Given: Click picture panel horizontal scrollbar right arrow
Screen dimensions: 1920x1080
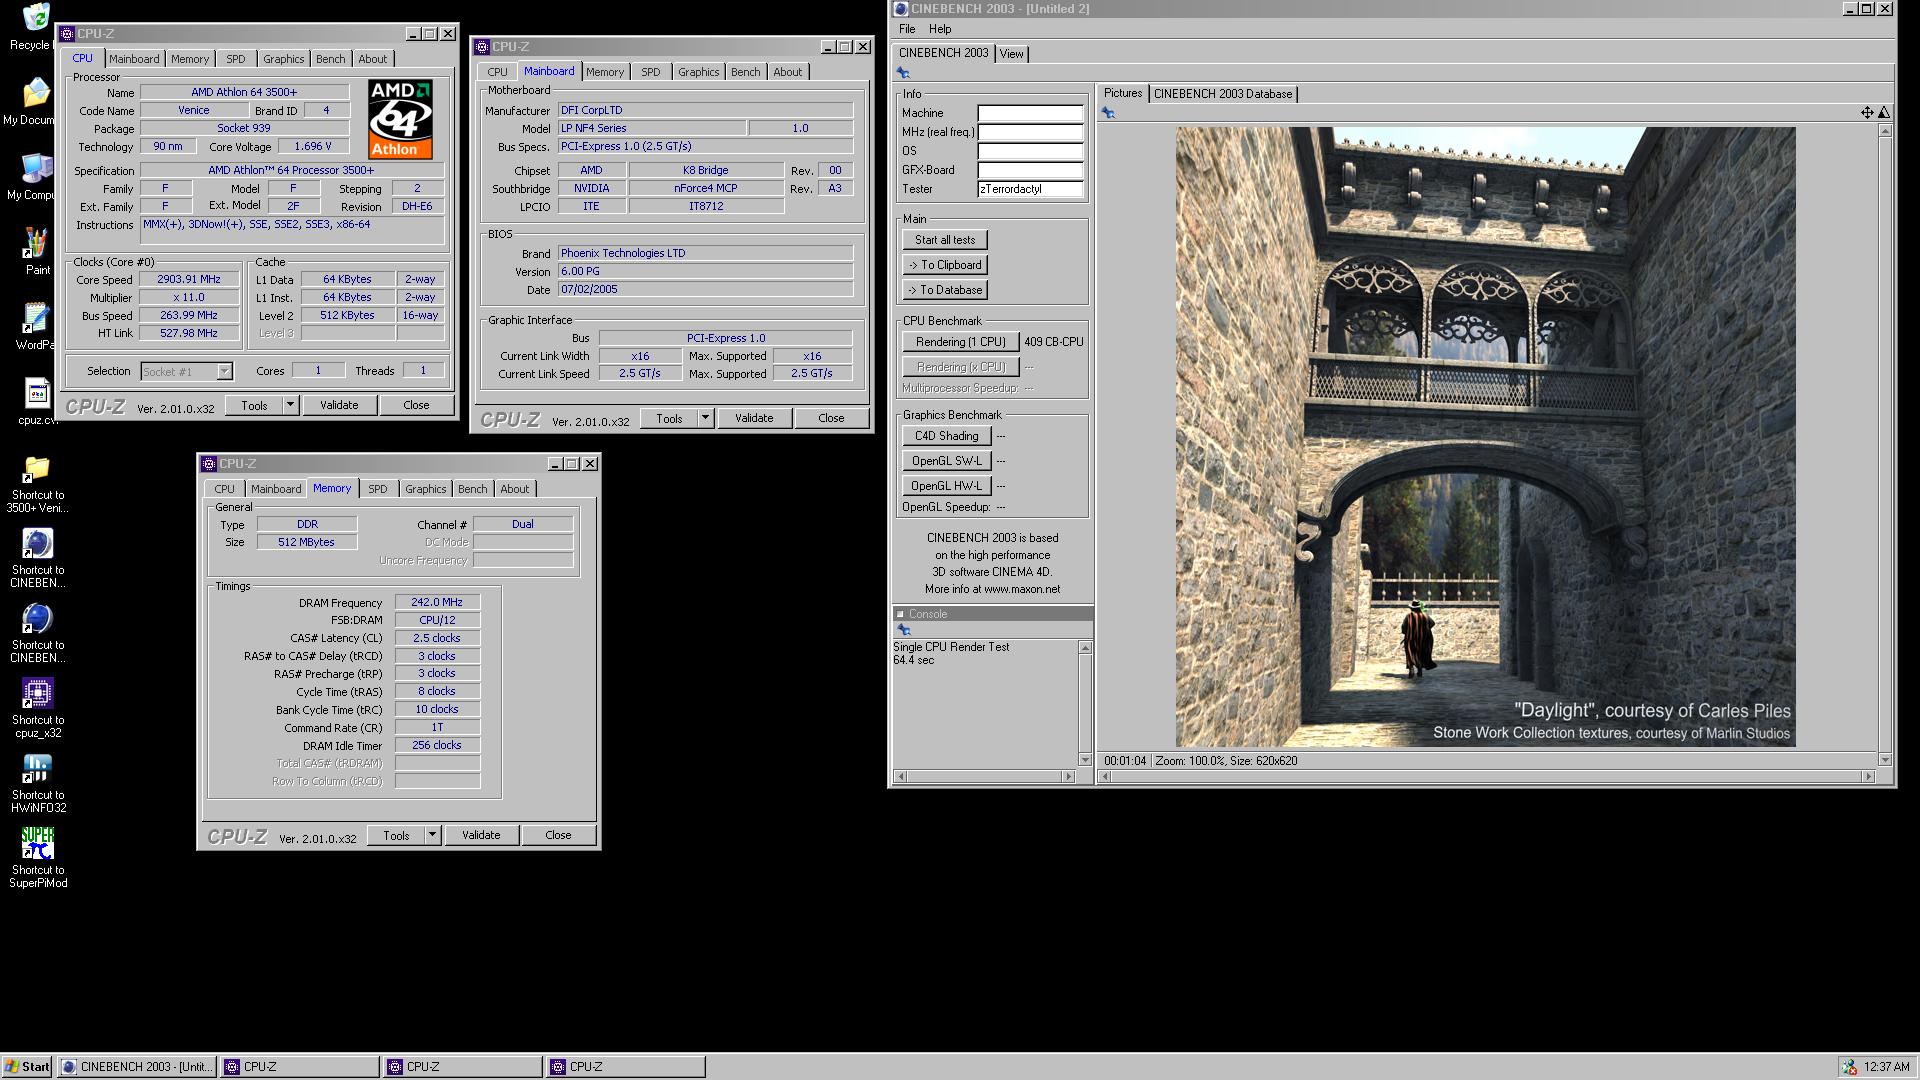Looking at the screenshot, I should pyautogui.click(x=1867, y=776).
